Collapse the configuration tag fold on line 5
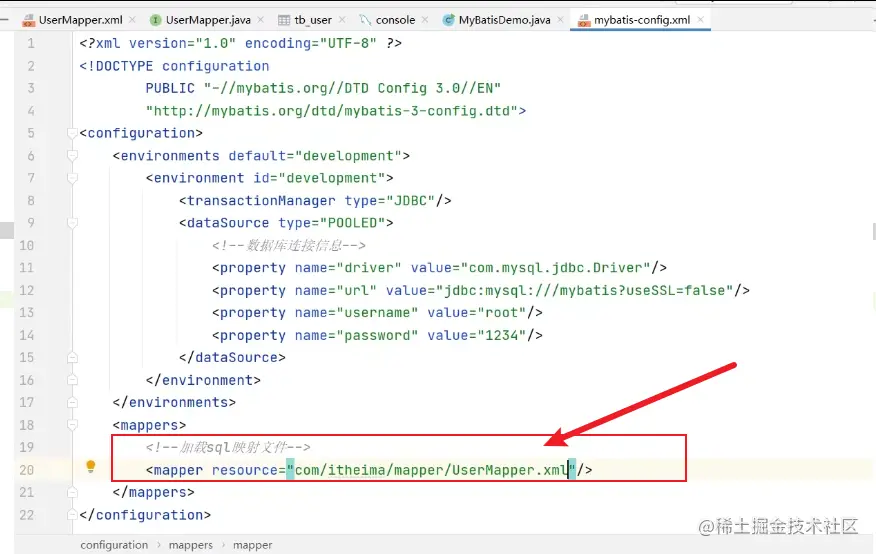Image resolution: width=876 pixels, height=554 pixels. 72,133
